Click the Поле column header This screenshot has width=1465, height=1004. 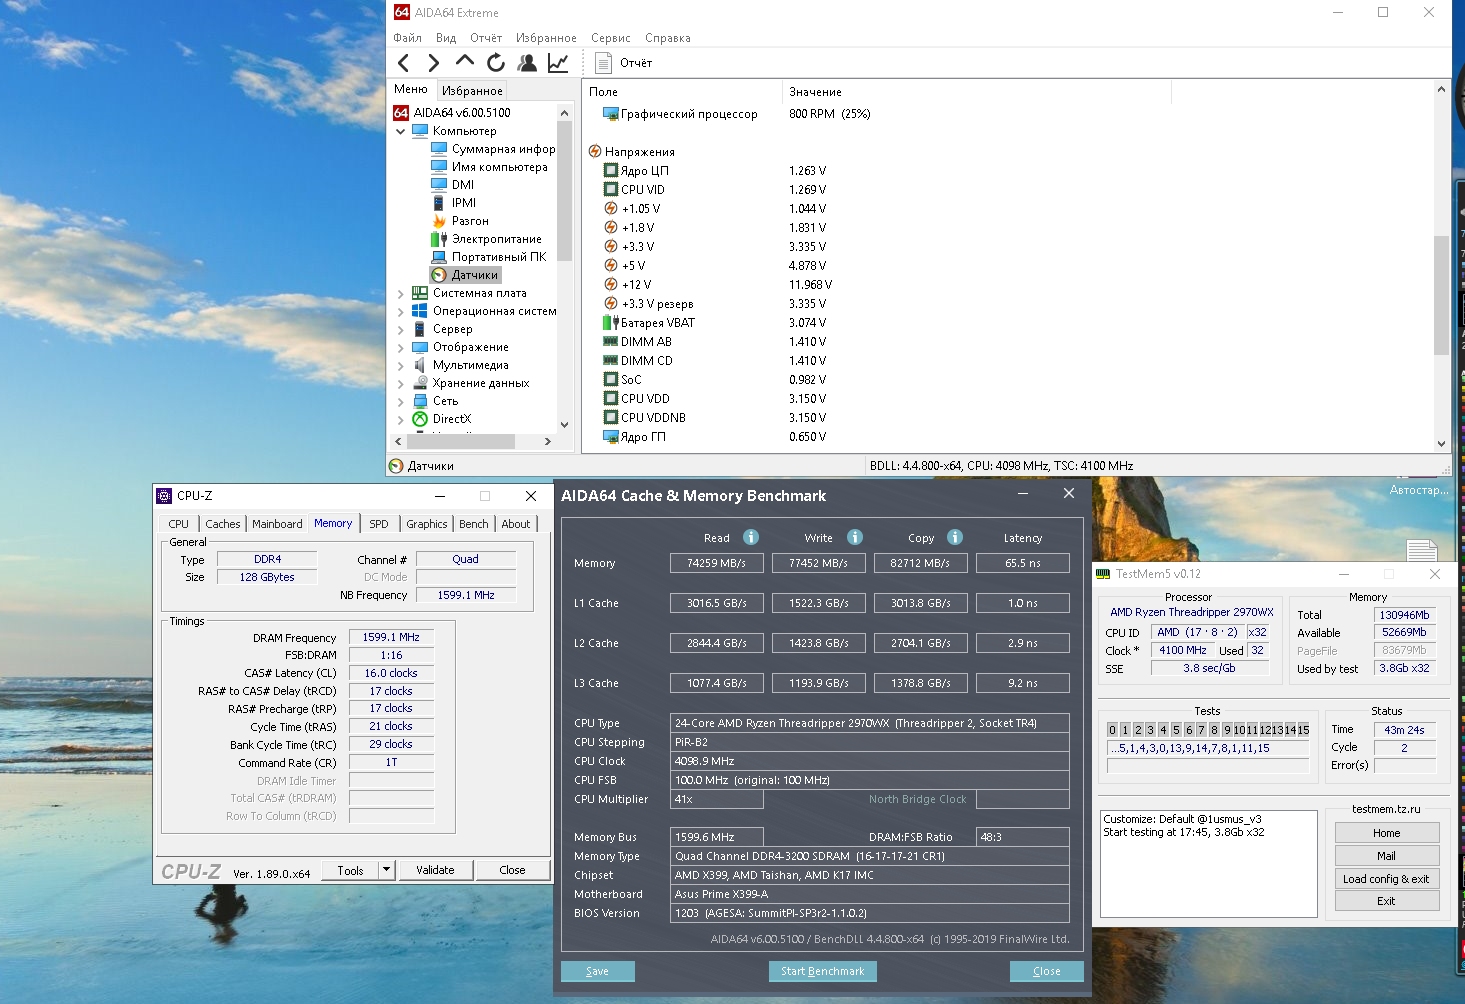tap(682, 92)
